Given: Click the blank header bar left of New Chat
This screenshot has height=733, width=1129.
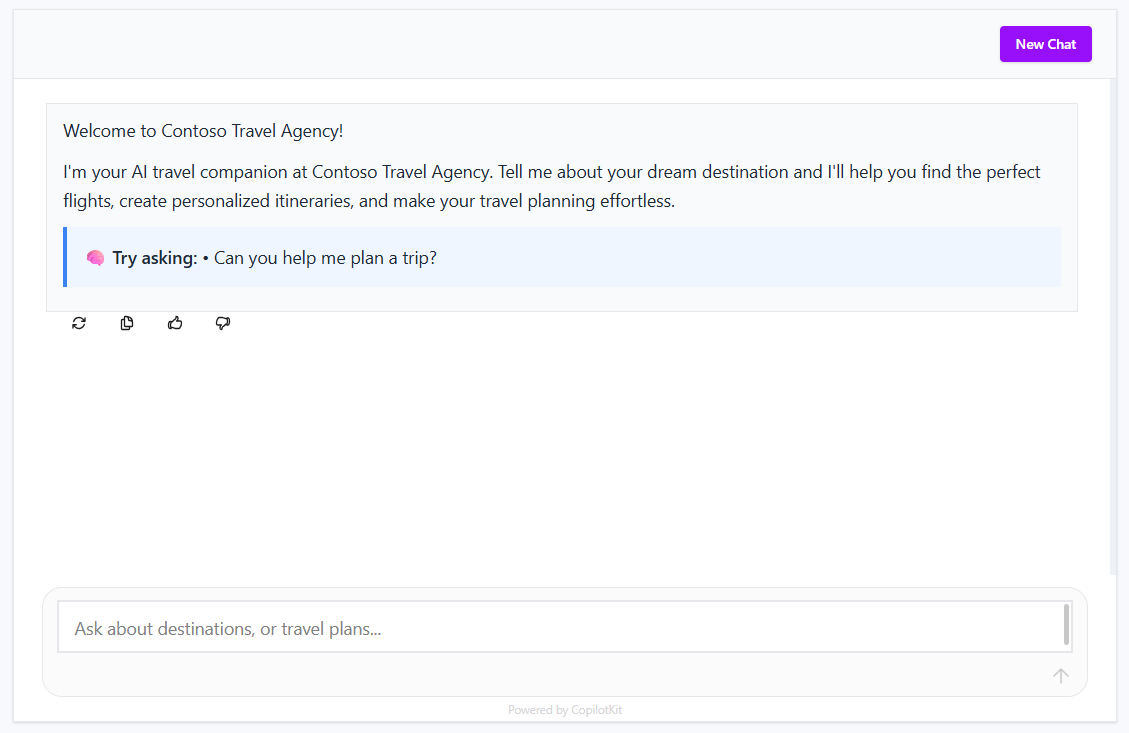Looking at the screenshot, I should click(x=500, y=44).
